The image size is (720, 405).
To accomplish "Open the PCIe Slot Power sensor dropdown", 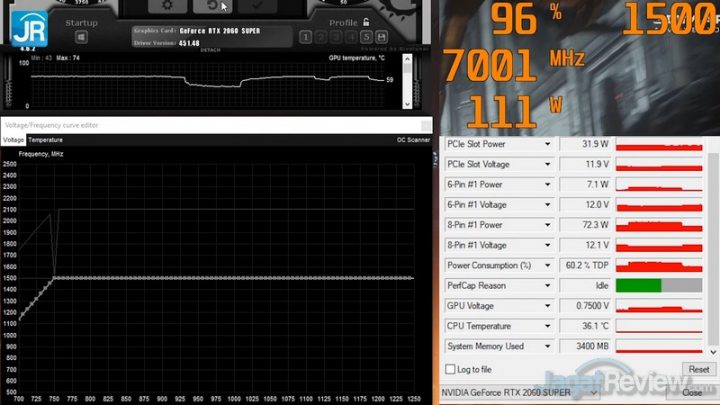I will tap(547, 144).
